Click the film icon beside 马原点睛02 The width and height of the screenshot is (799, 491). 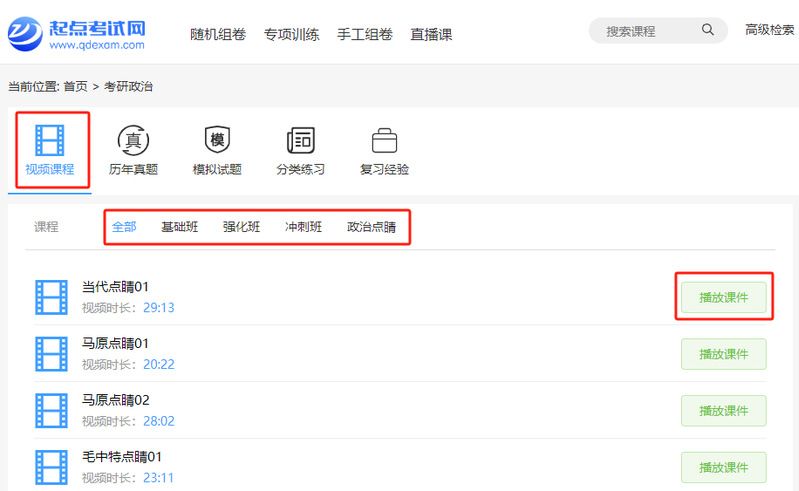(x=51, y=410)
